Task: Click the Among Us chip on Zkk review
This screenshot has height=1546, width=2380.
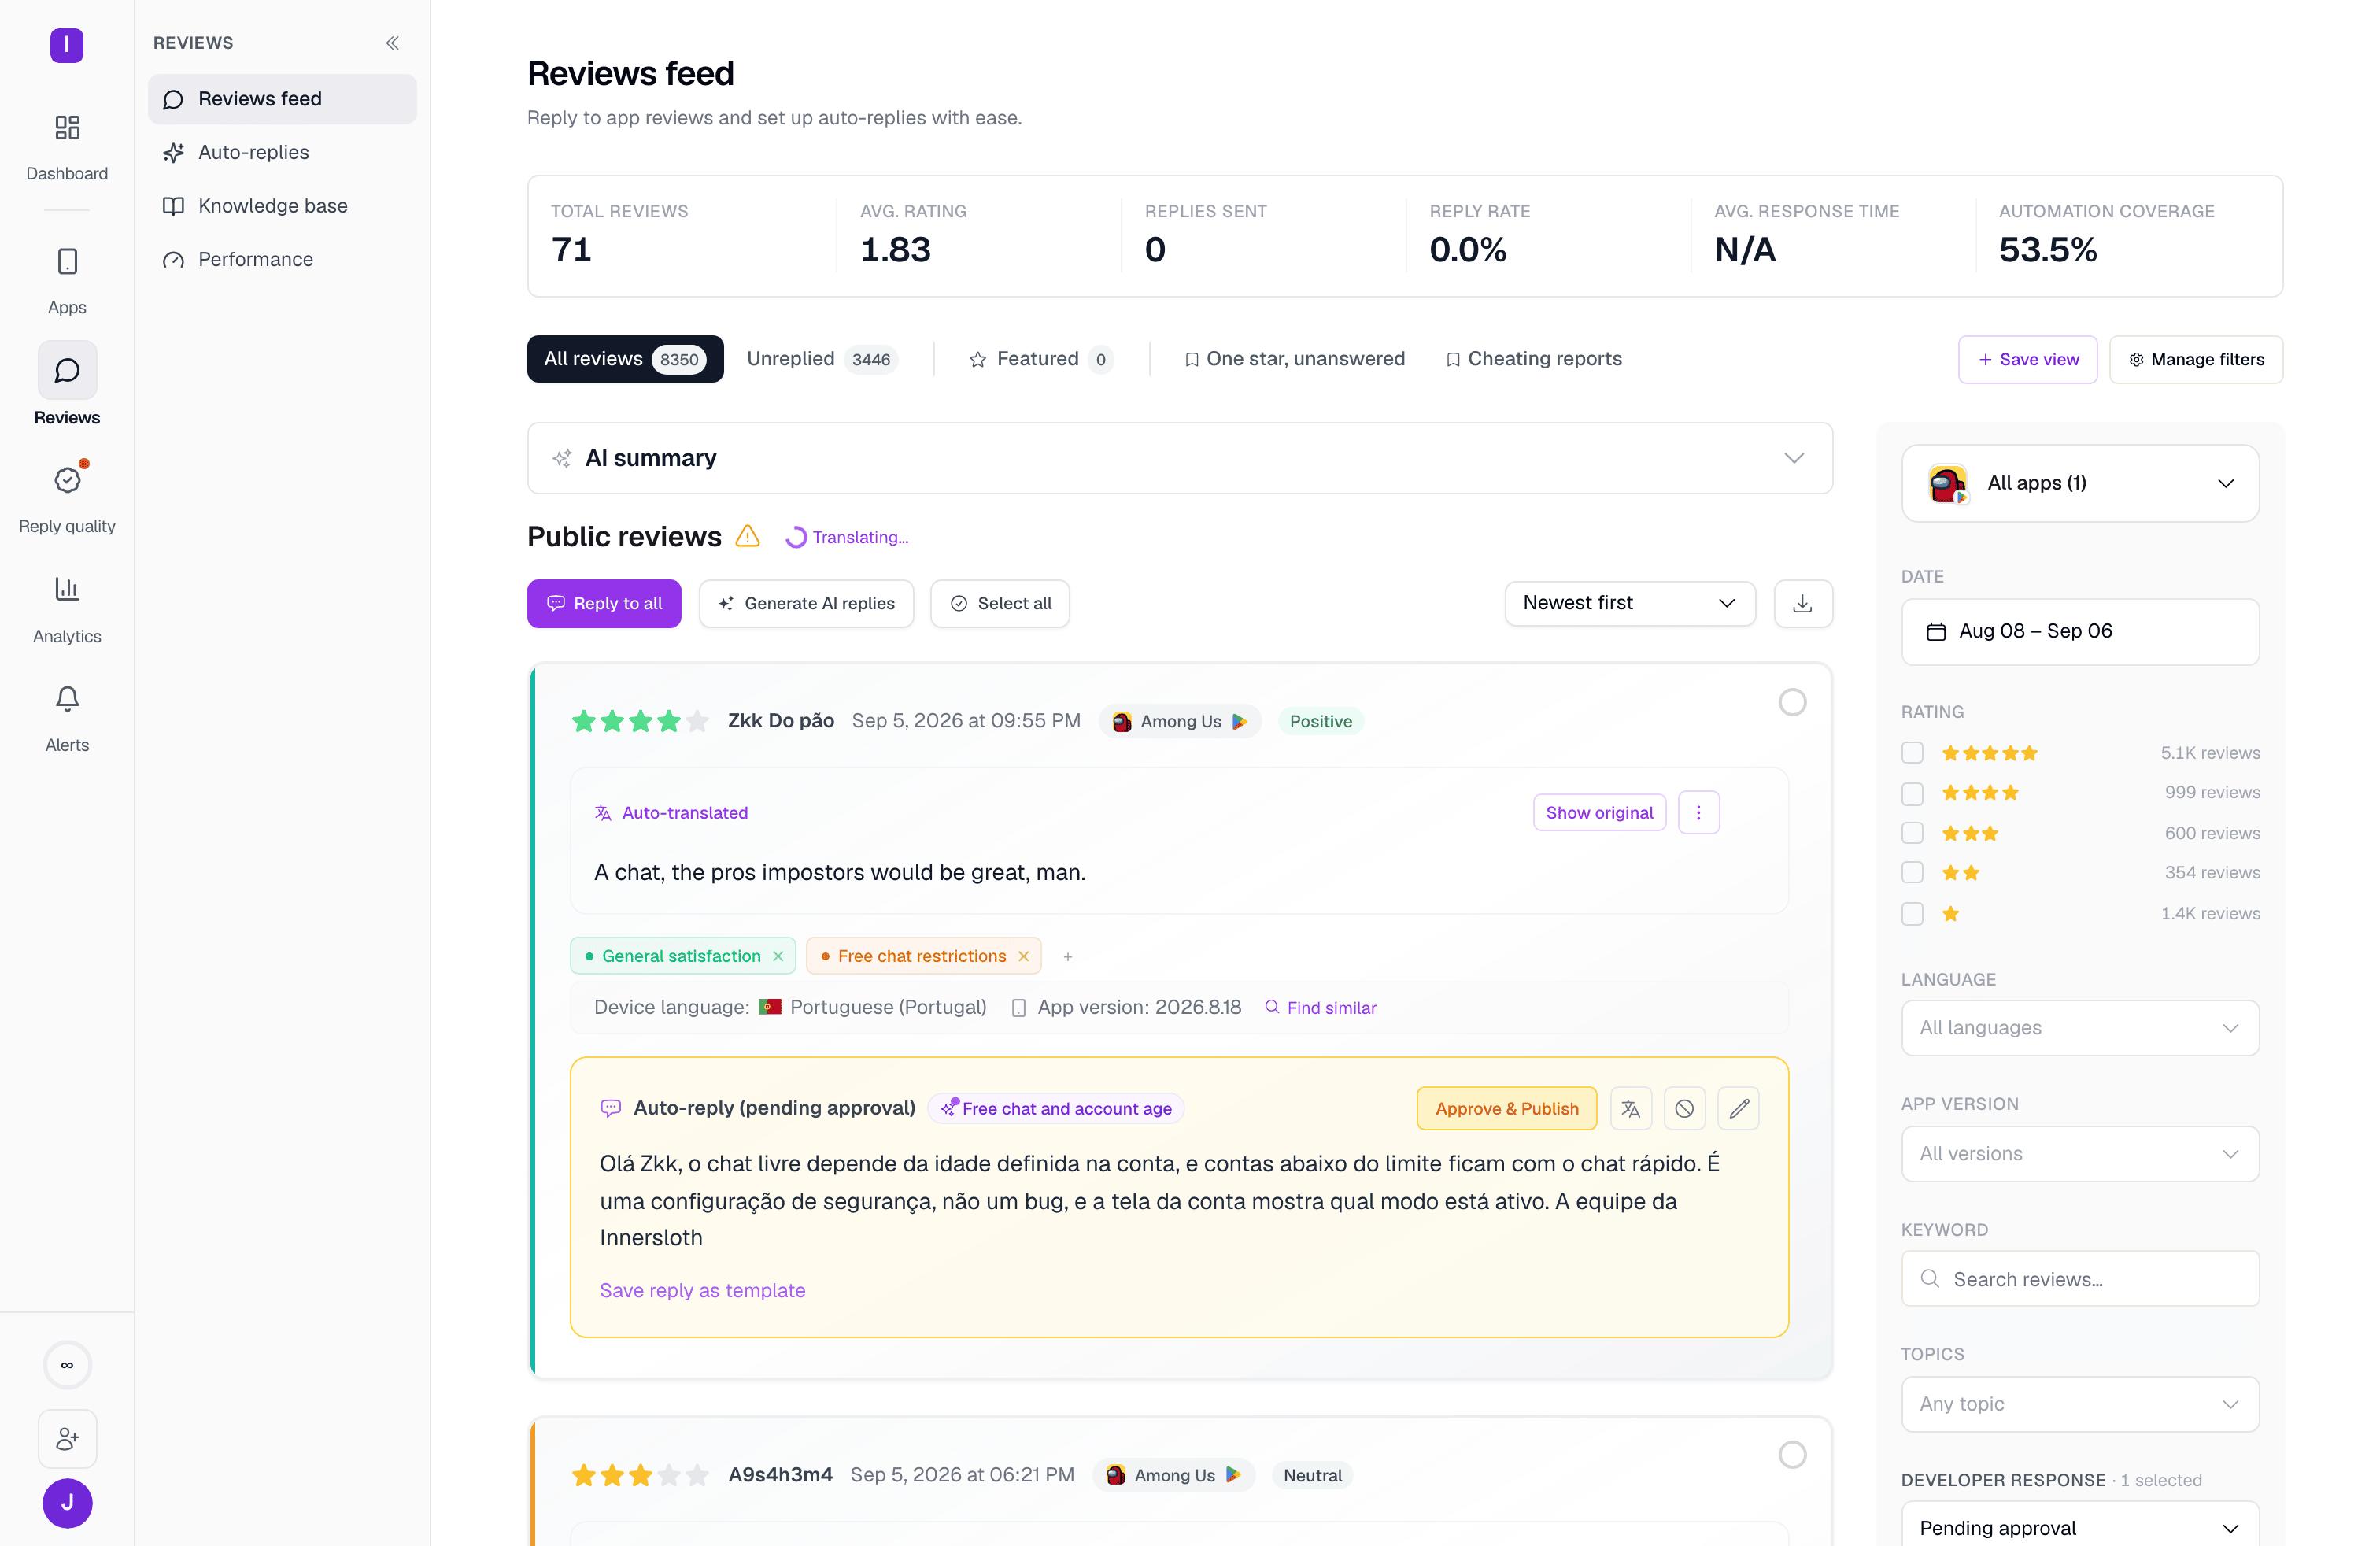Action: pyautogui.click(x=1180, y=722)
